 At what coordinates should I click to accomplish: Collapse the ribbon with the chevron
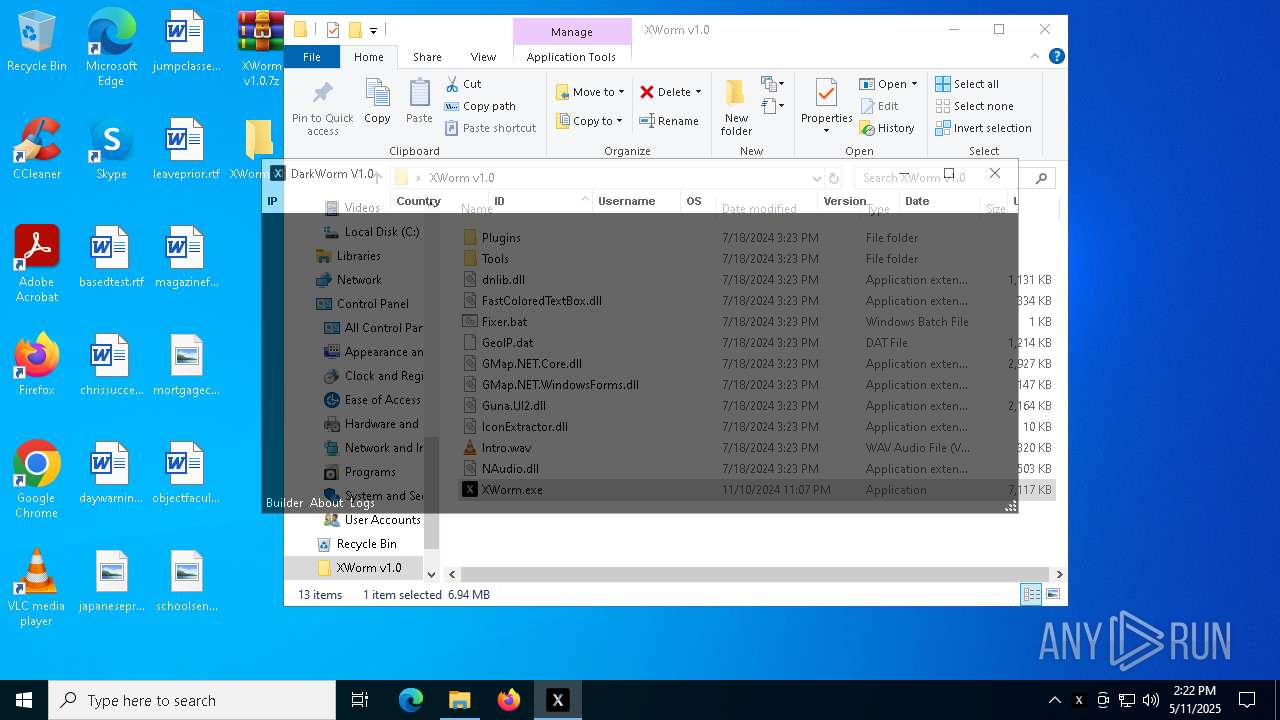pyautogui.click(x=1036, y=57)
